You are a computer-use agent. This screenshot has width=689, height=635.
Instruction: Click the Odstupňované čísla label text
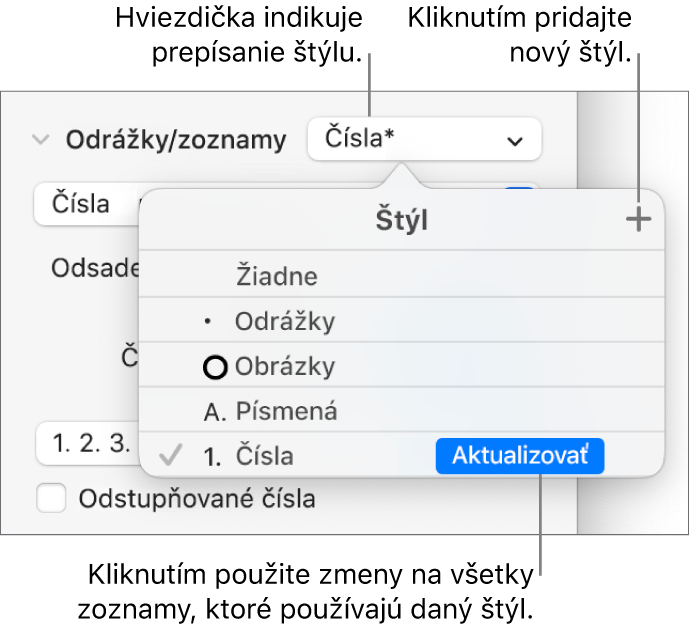(196, 497)
